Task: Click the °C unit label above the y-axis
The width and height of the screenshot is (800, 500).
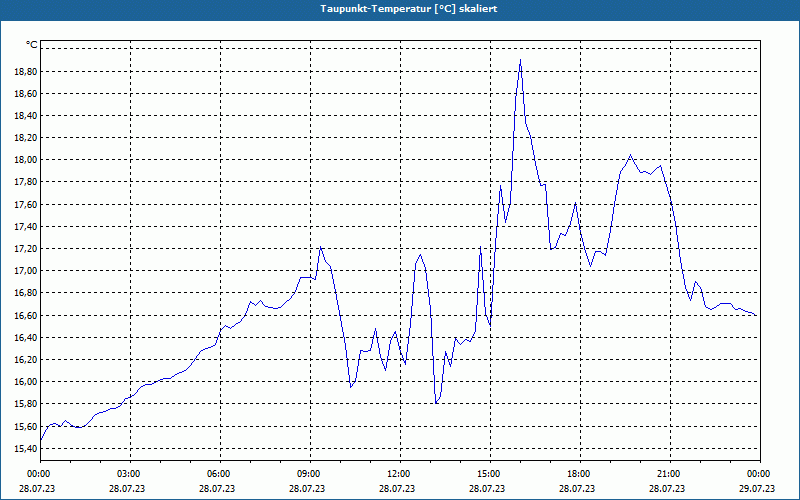Action: click(x=32, y=45)
